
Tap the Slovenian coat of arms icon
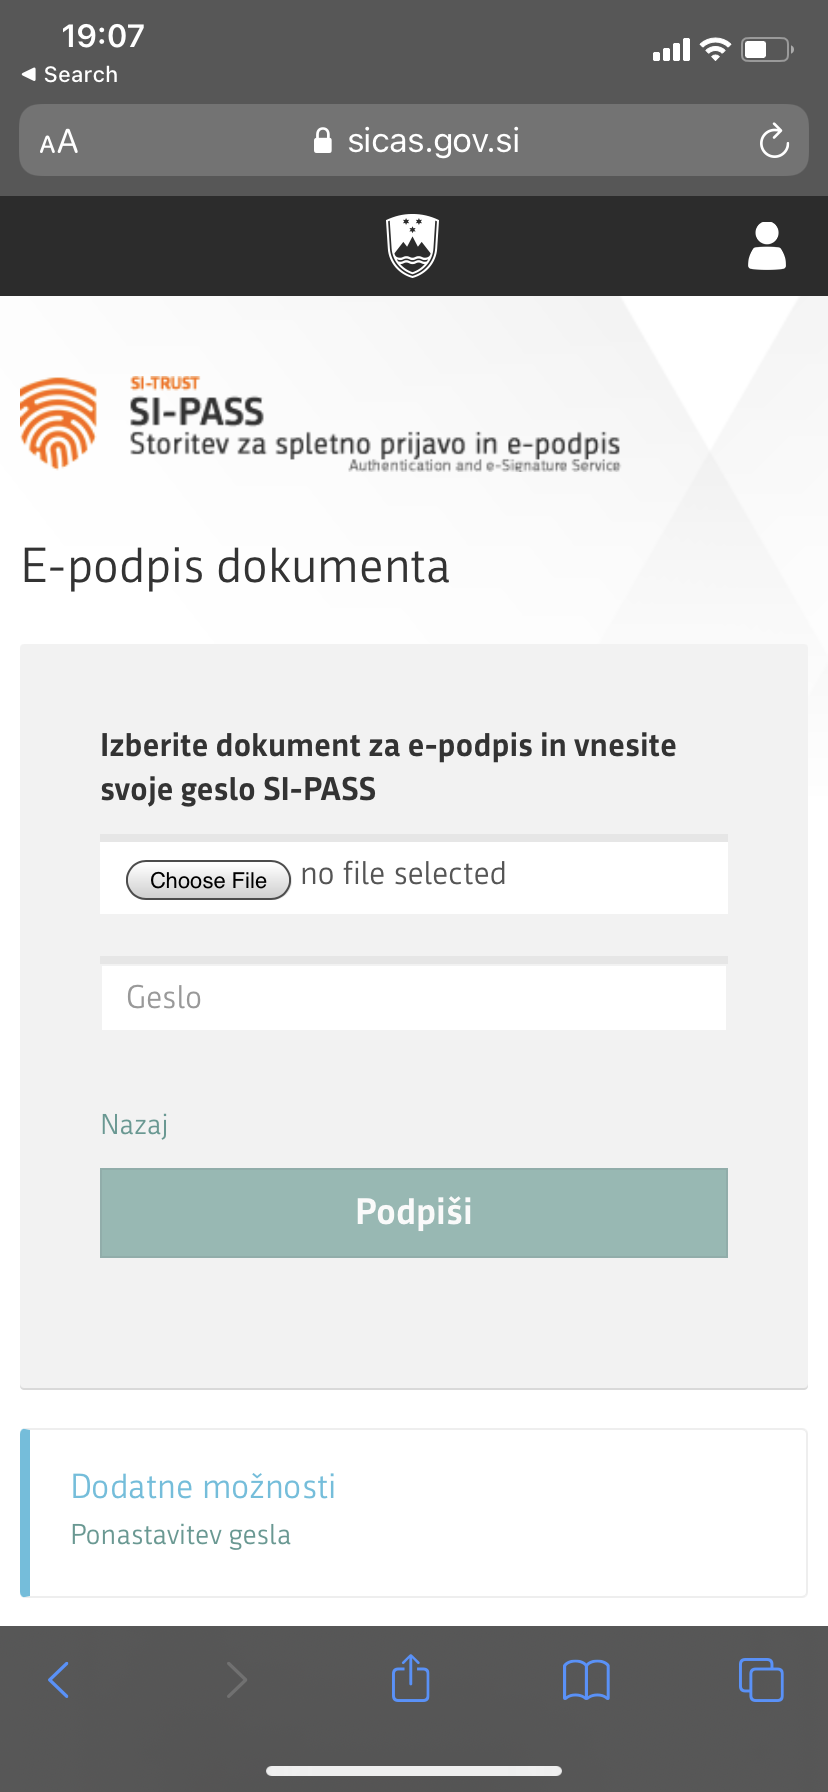pyautogui.click(x=413, y=246)
